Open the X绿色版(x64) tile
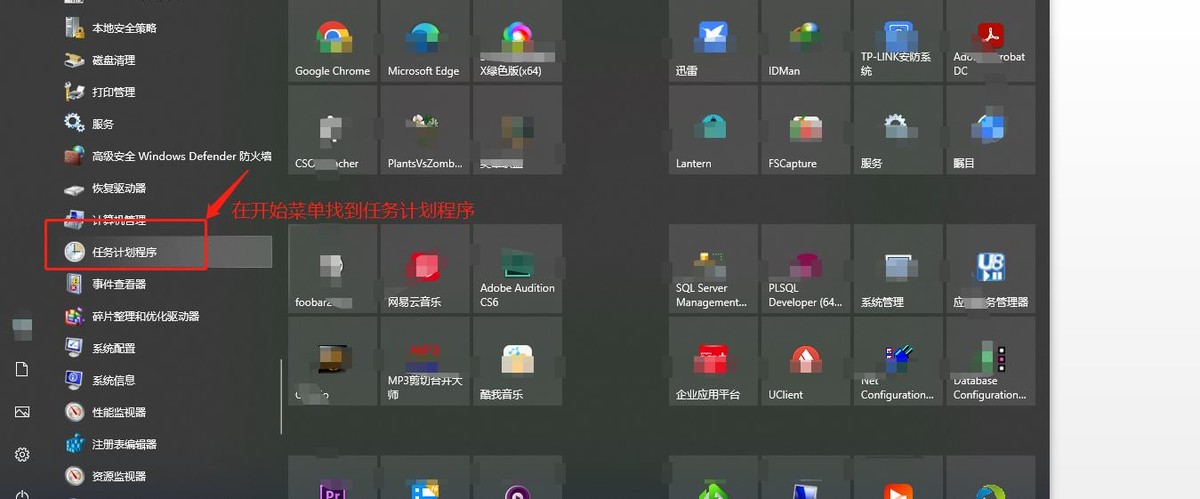This screenshot has height=499, width=1200. click(517, 41)
